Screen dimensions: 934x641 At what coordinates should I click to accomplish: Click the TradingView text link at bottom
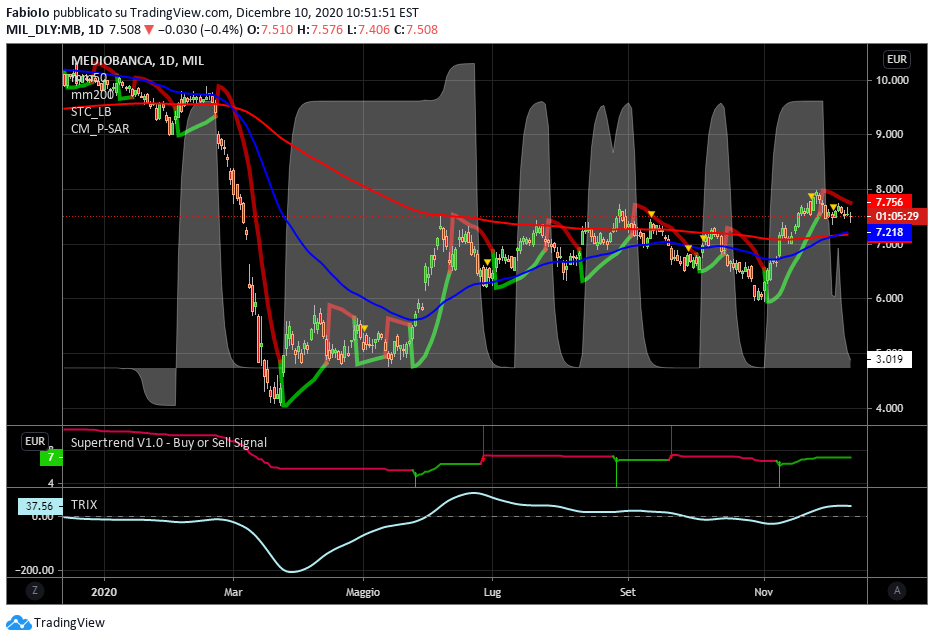[69, 623]
